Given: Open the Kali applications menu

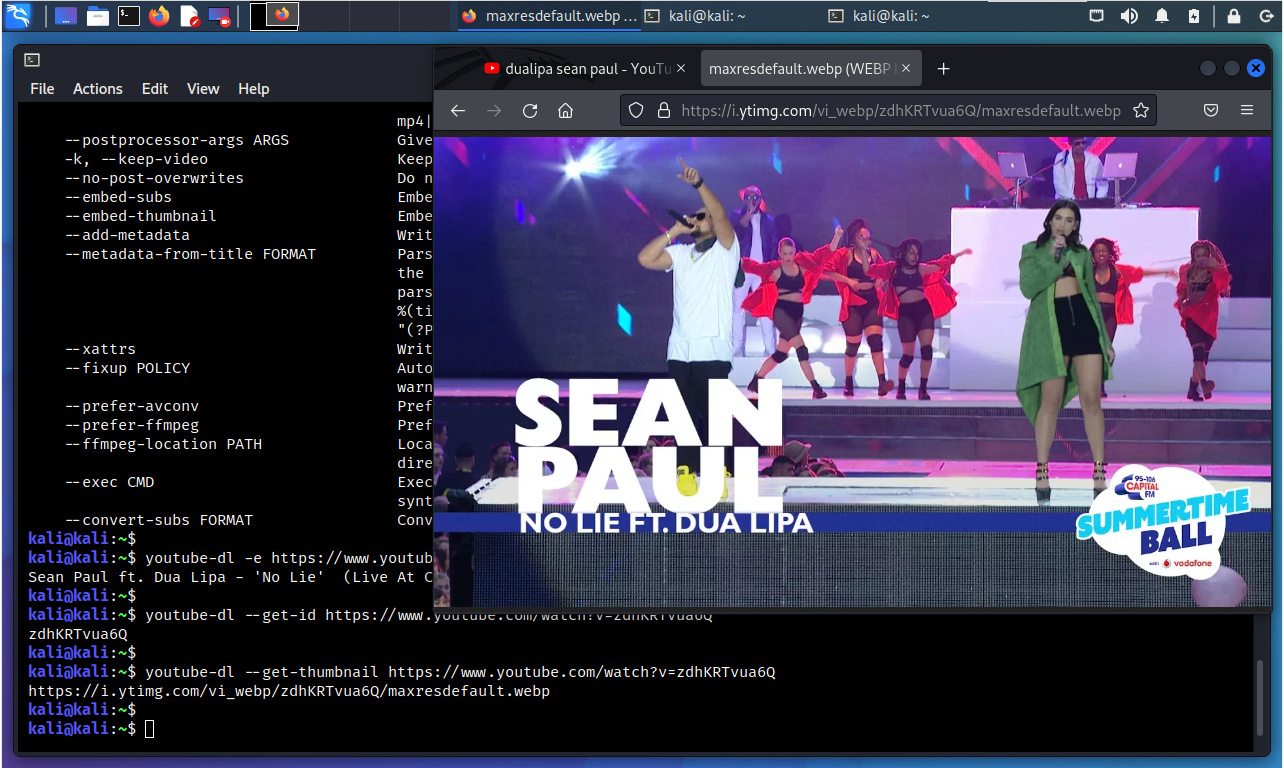Looking at the screenshot, I should (18, 15).
